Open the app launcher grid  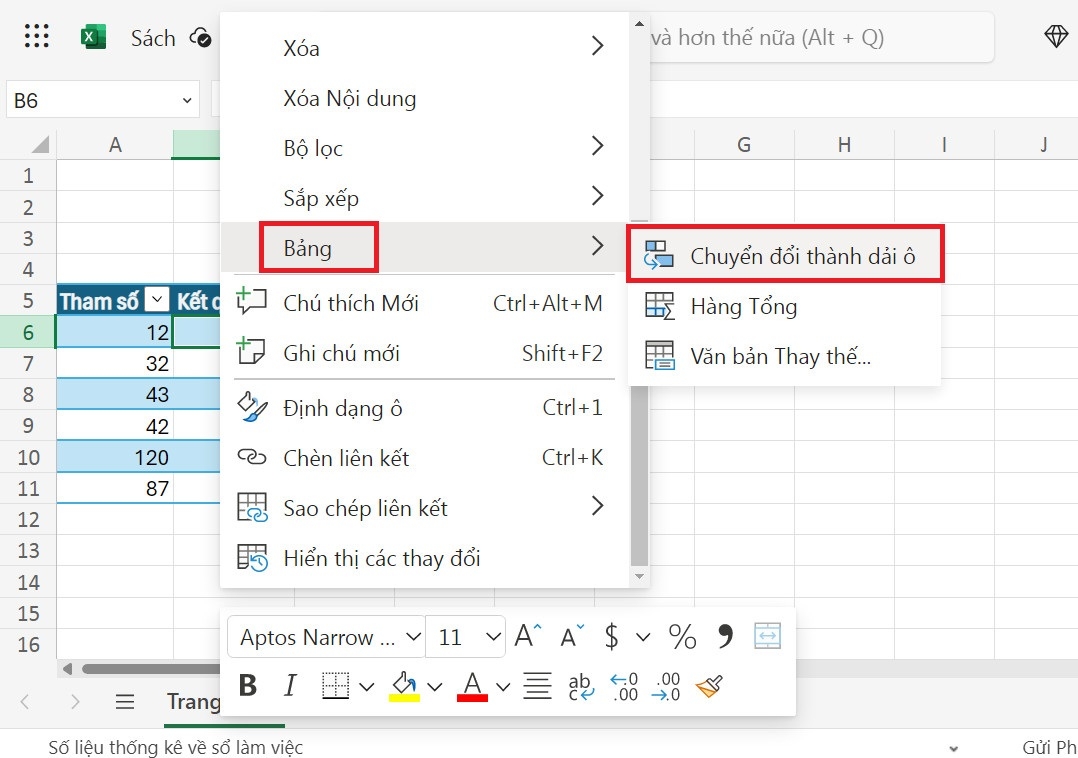pyautogui.click(x=36, y=36)
